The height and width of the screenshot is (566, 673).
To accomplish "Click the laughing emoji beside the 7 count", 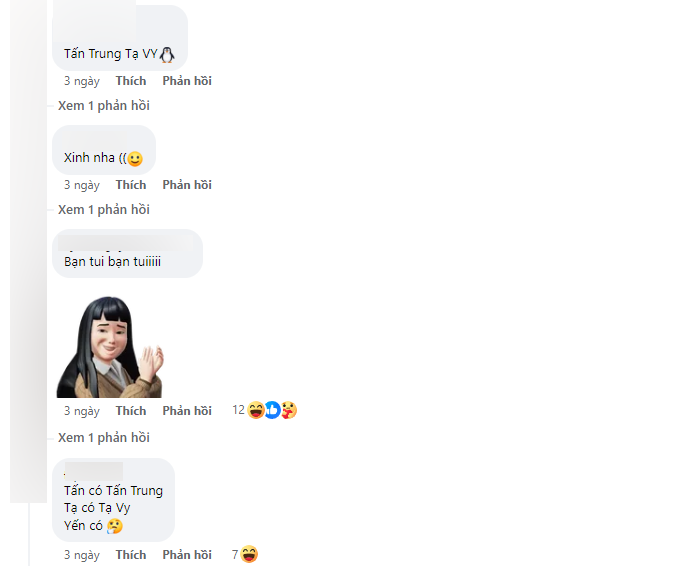I will 249,554.
